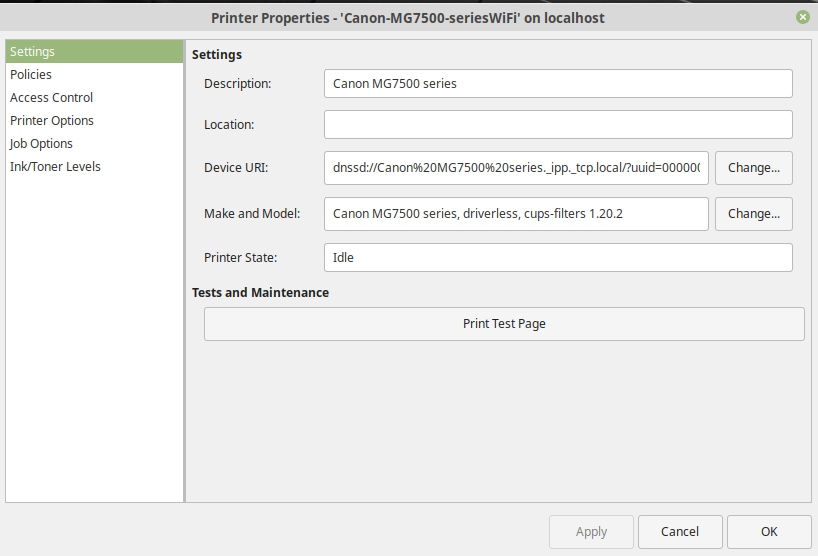Click the Apply button

click(x=591, y=532)
